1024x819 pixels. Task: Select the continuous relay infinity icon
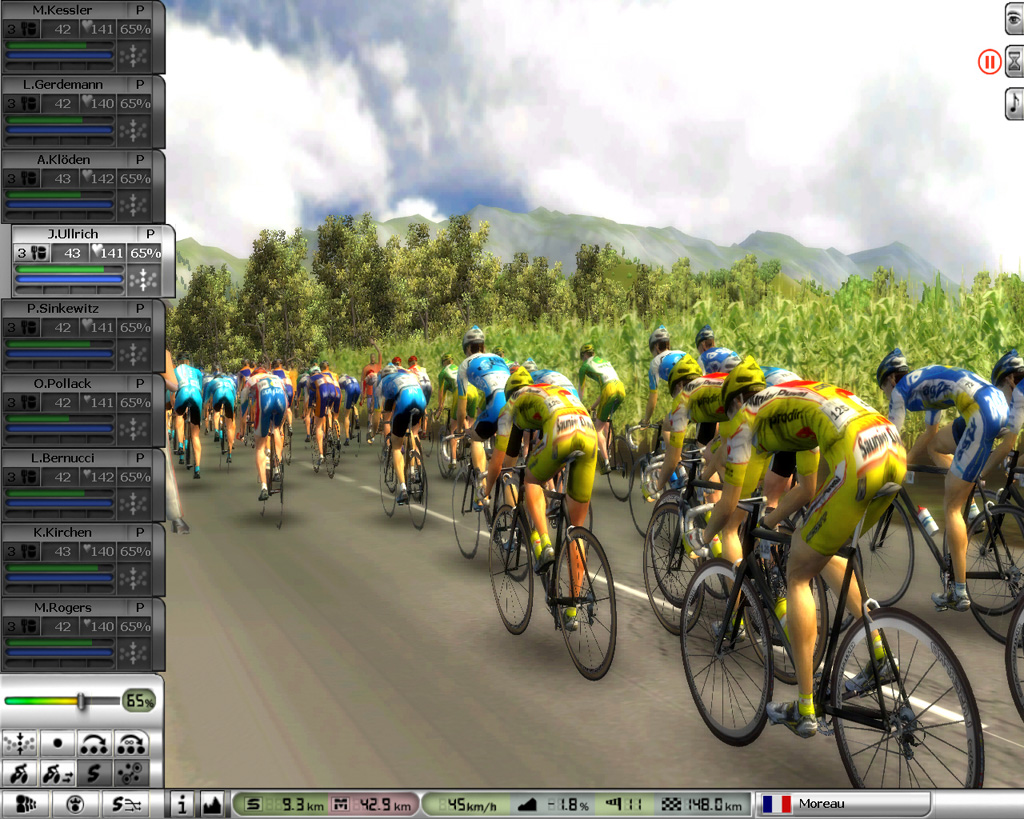(131, 744)
